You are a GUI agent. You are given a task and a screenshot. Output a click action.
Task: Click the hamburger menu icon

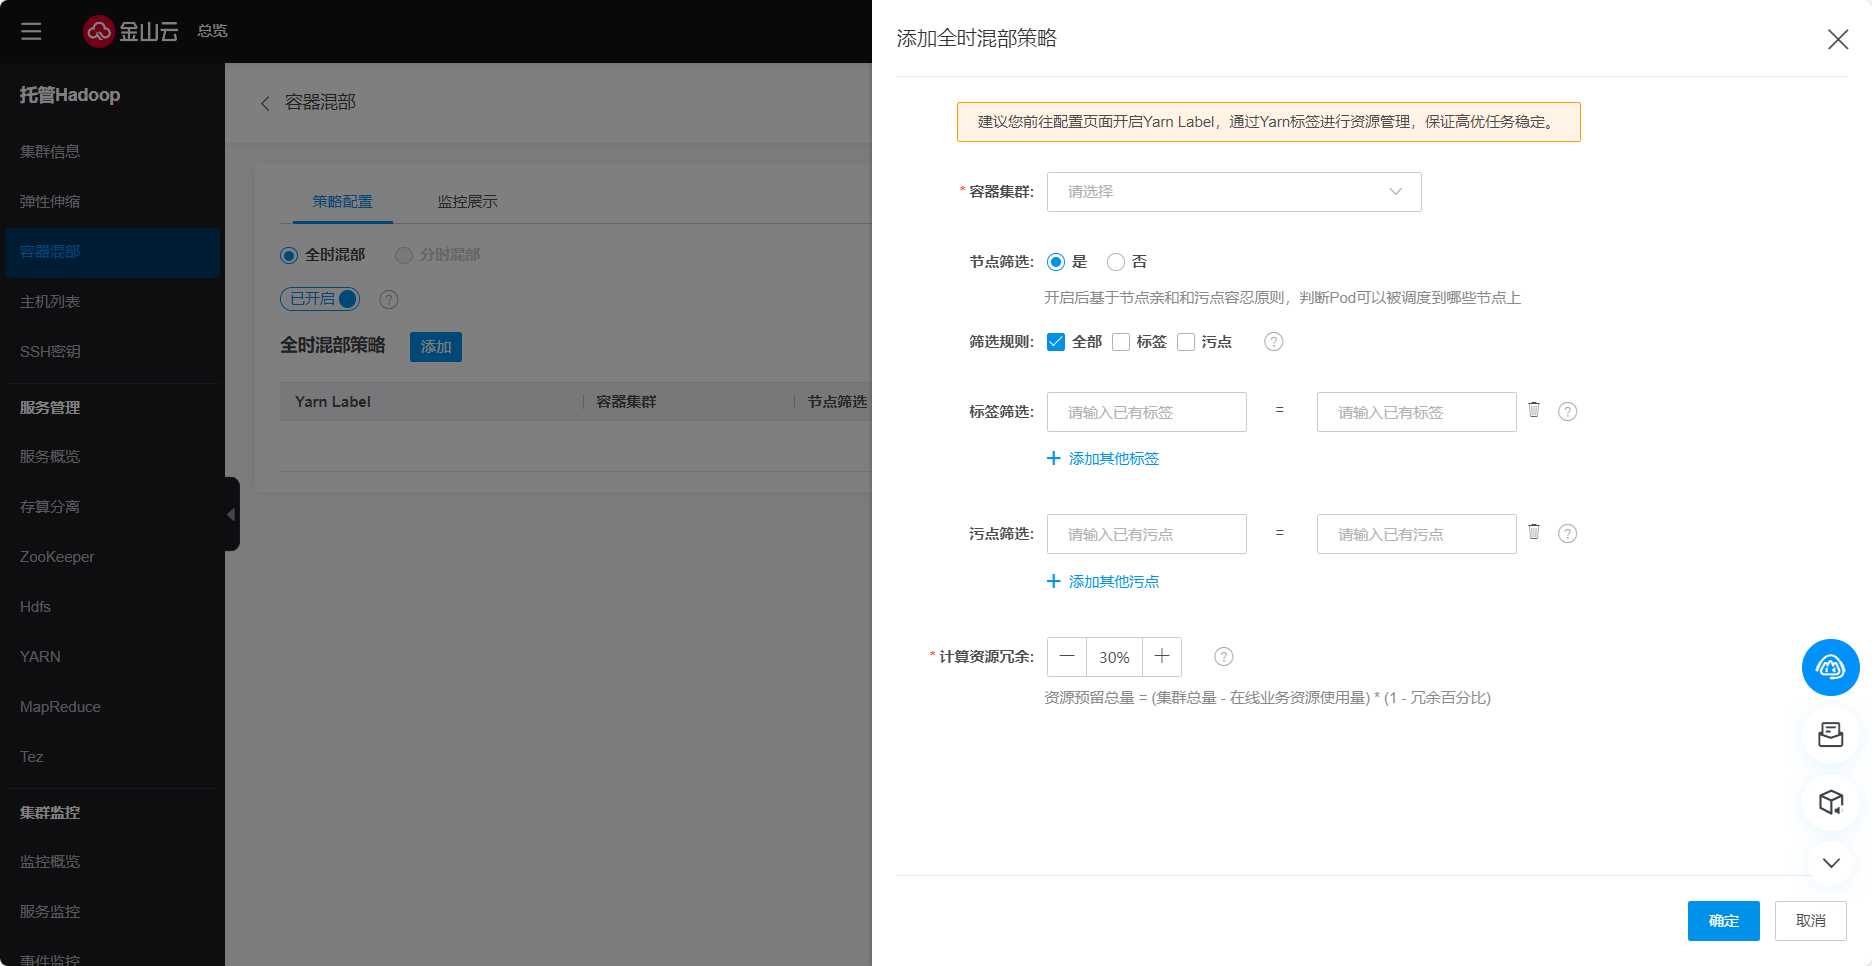point(31,31)
